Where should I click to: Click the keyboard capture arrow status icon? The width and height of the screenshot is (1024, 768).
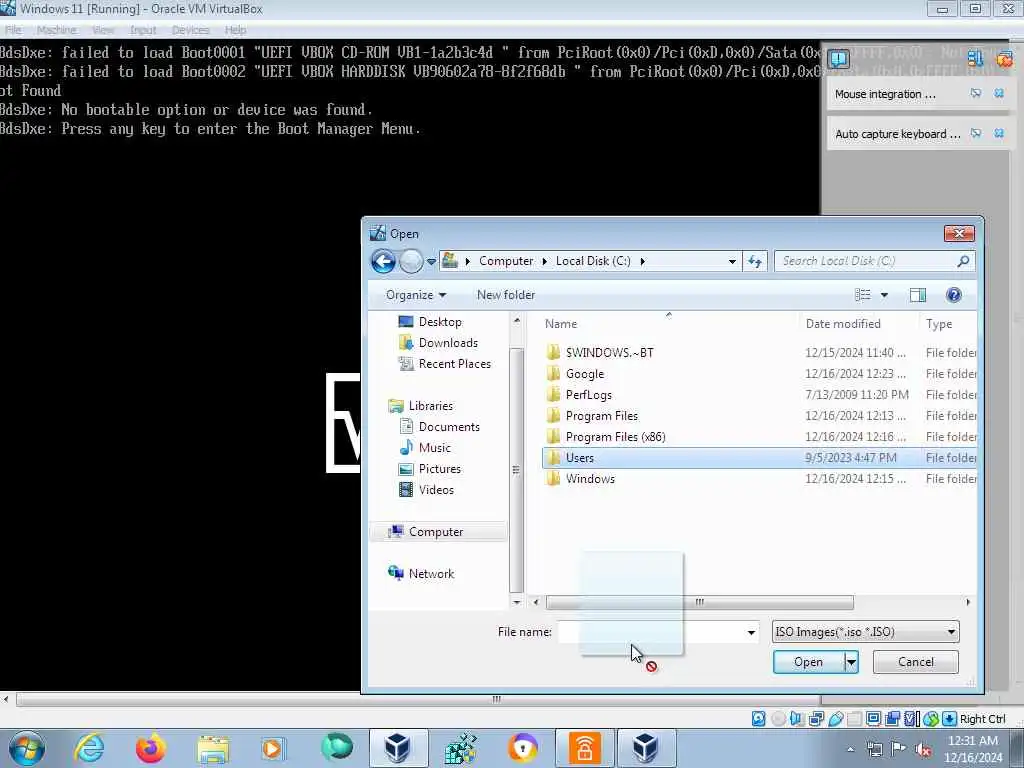click(950, 718)
